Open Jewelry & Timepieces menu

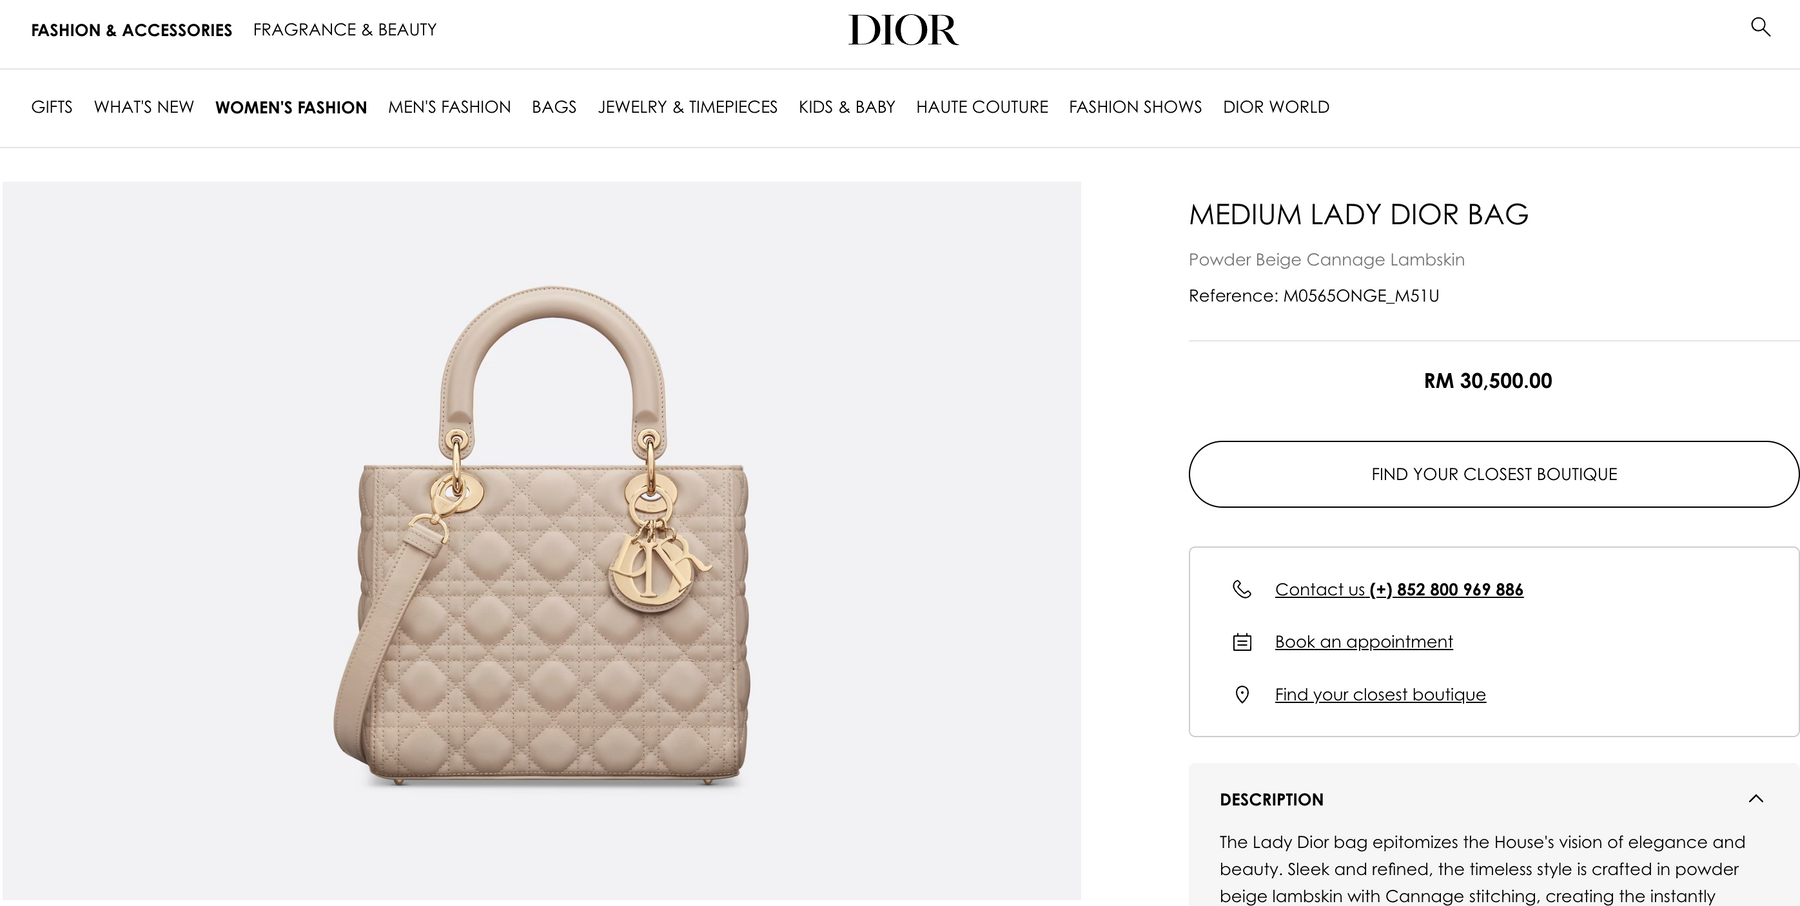688,107
